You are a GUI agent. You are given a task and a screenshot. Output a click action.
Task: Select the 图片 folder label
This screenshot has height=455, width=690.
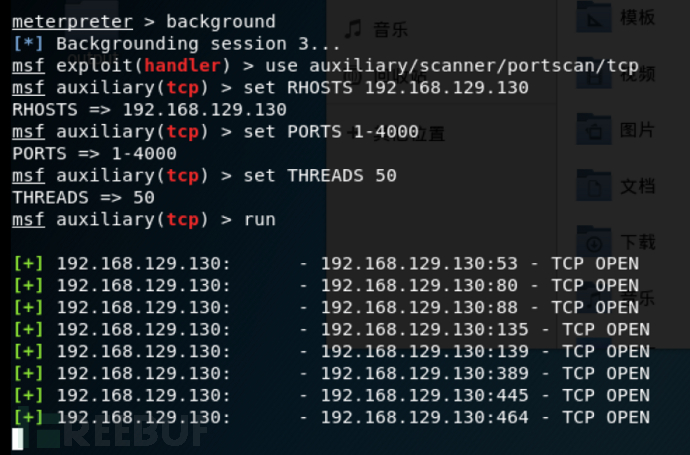[x=638, y=130]
